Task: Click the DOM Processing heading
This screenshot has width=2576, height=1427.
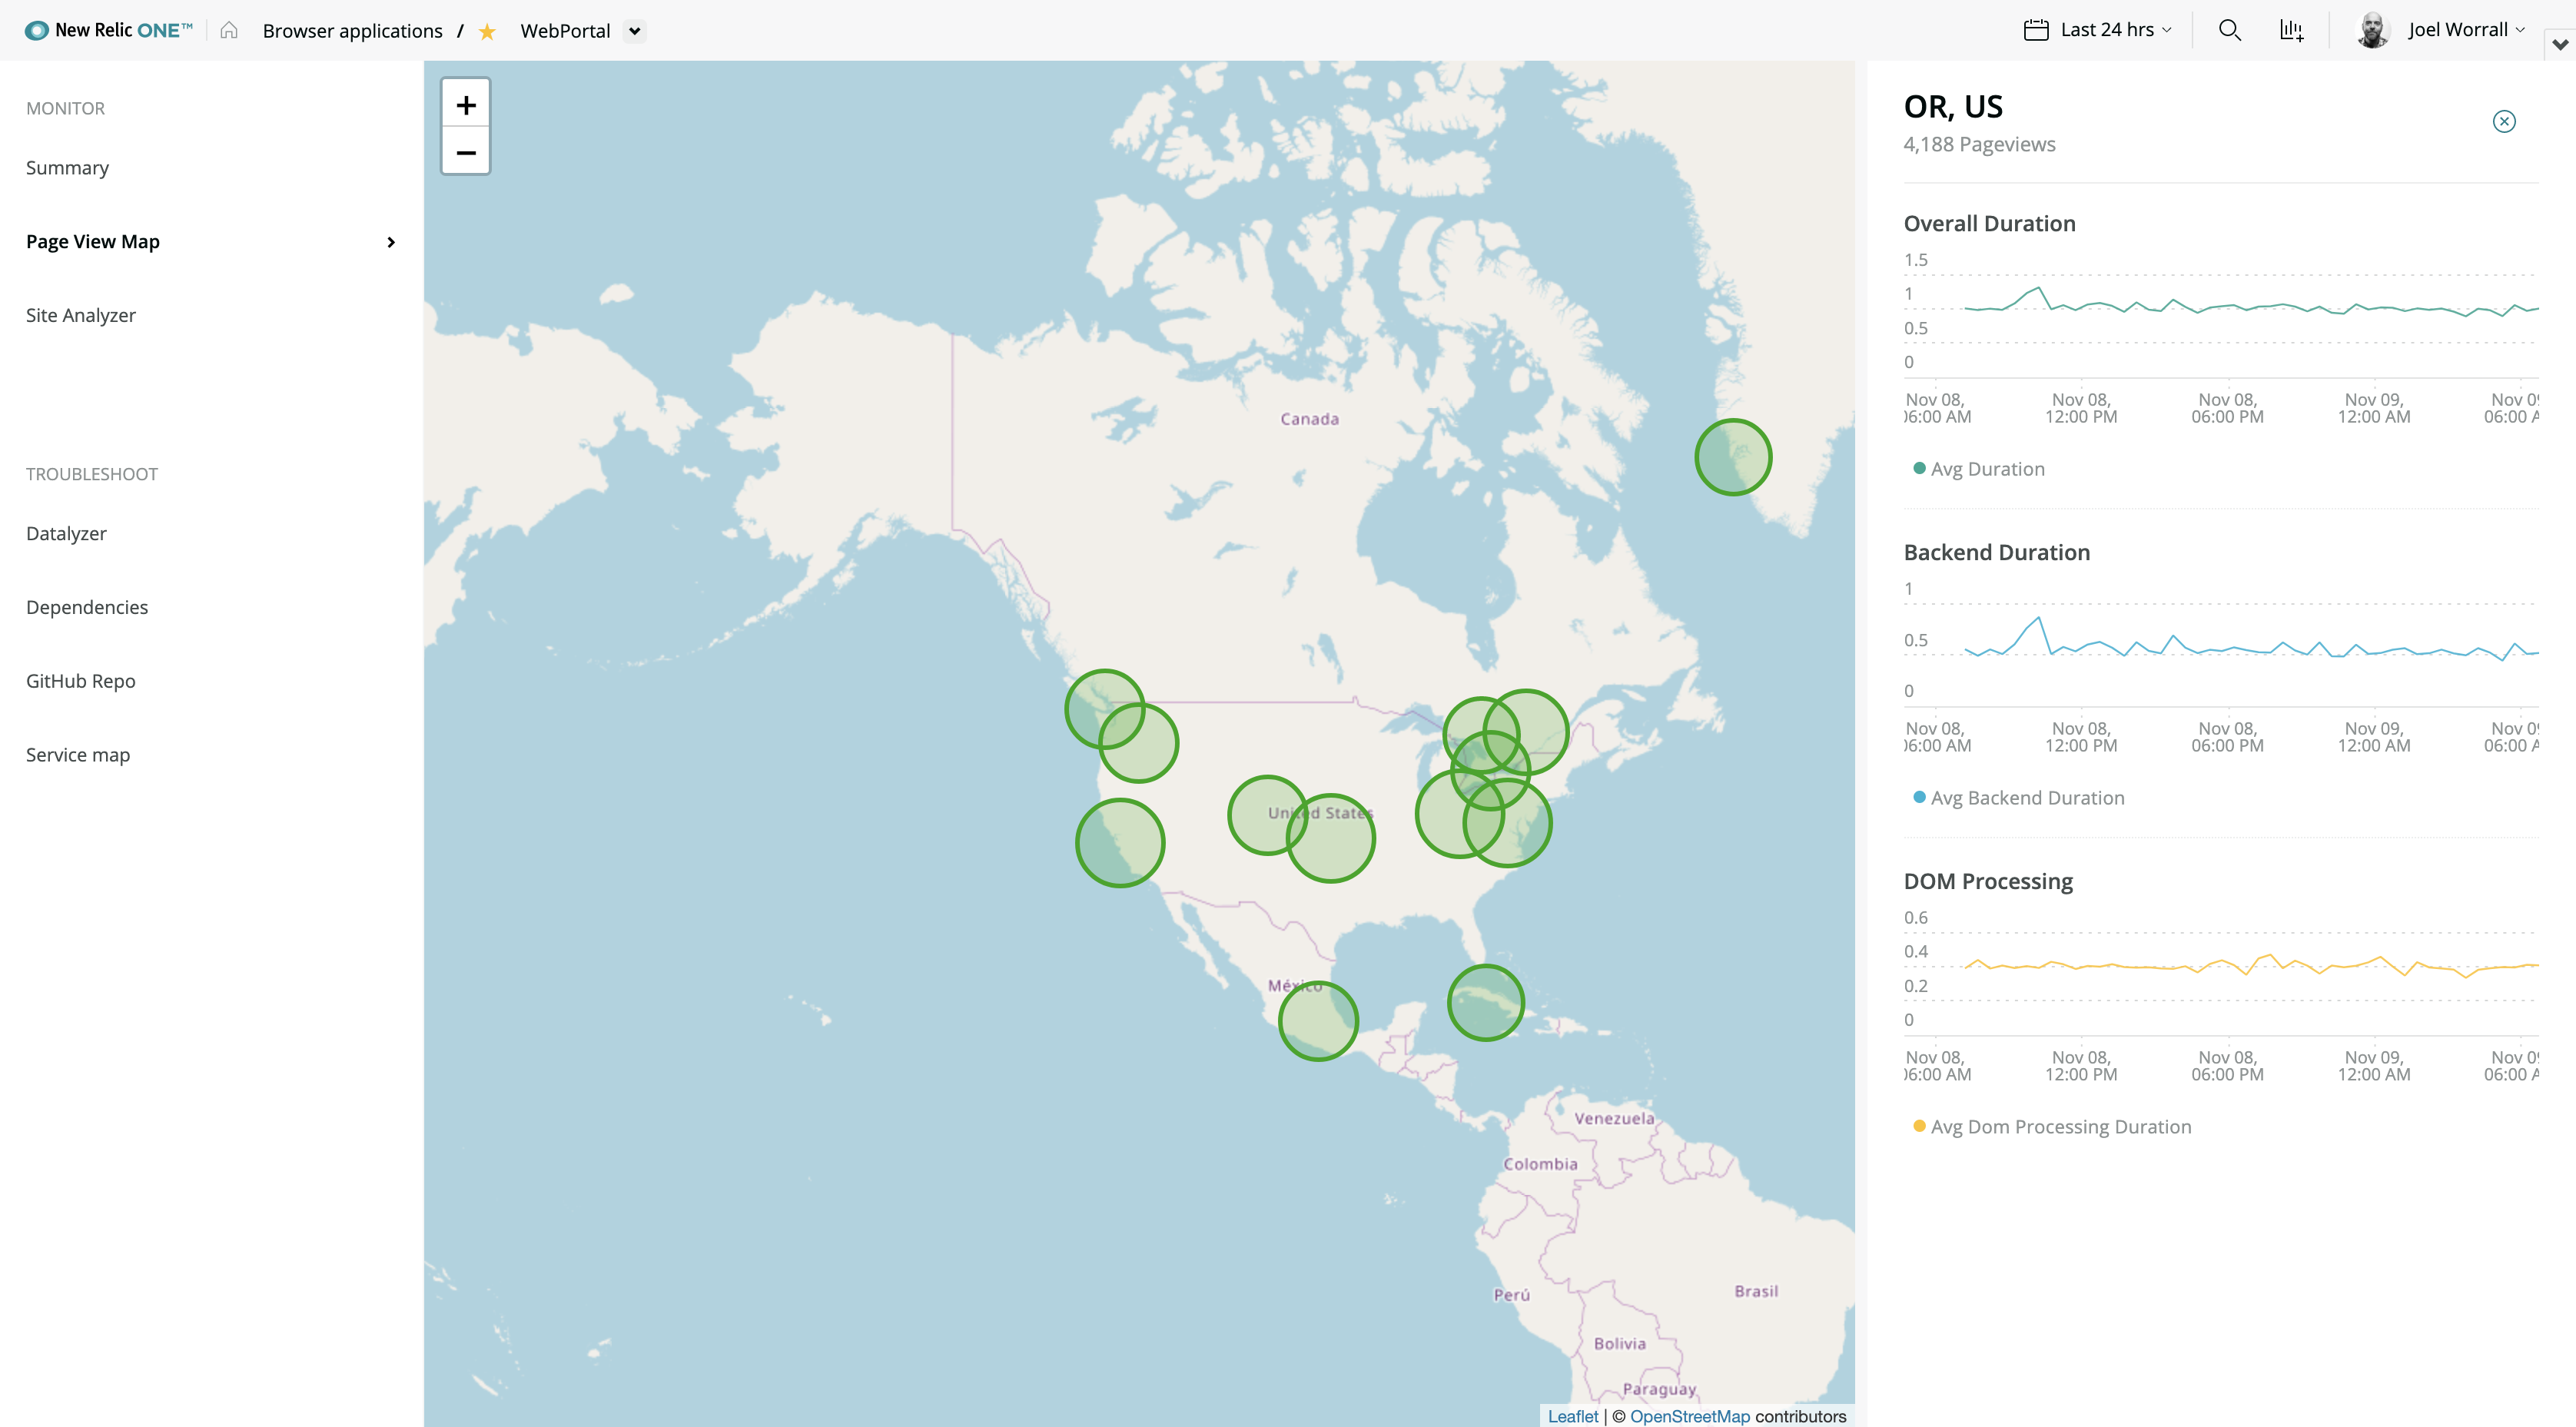Action: click(1988, 881)
